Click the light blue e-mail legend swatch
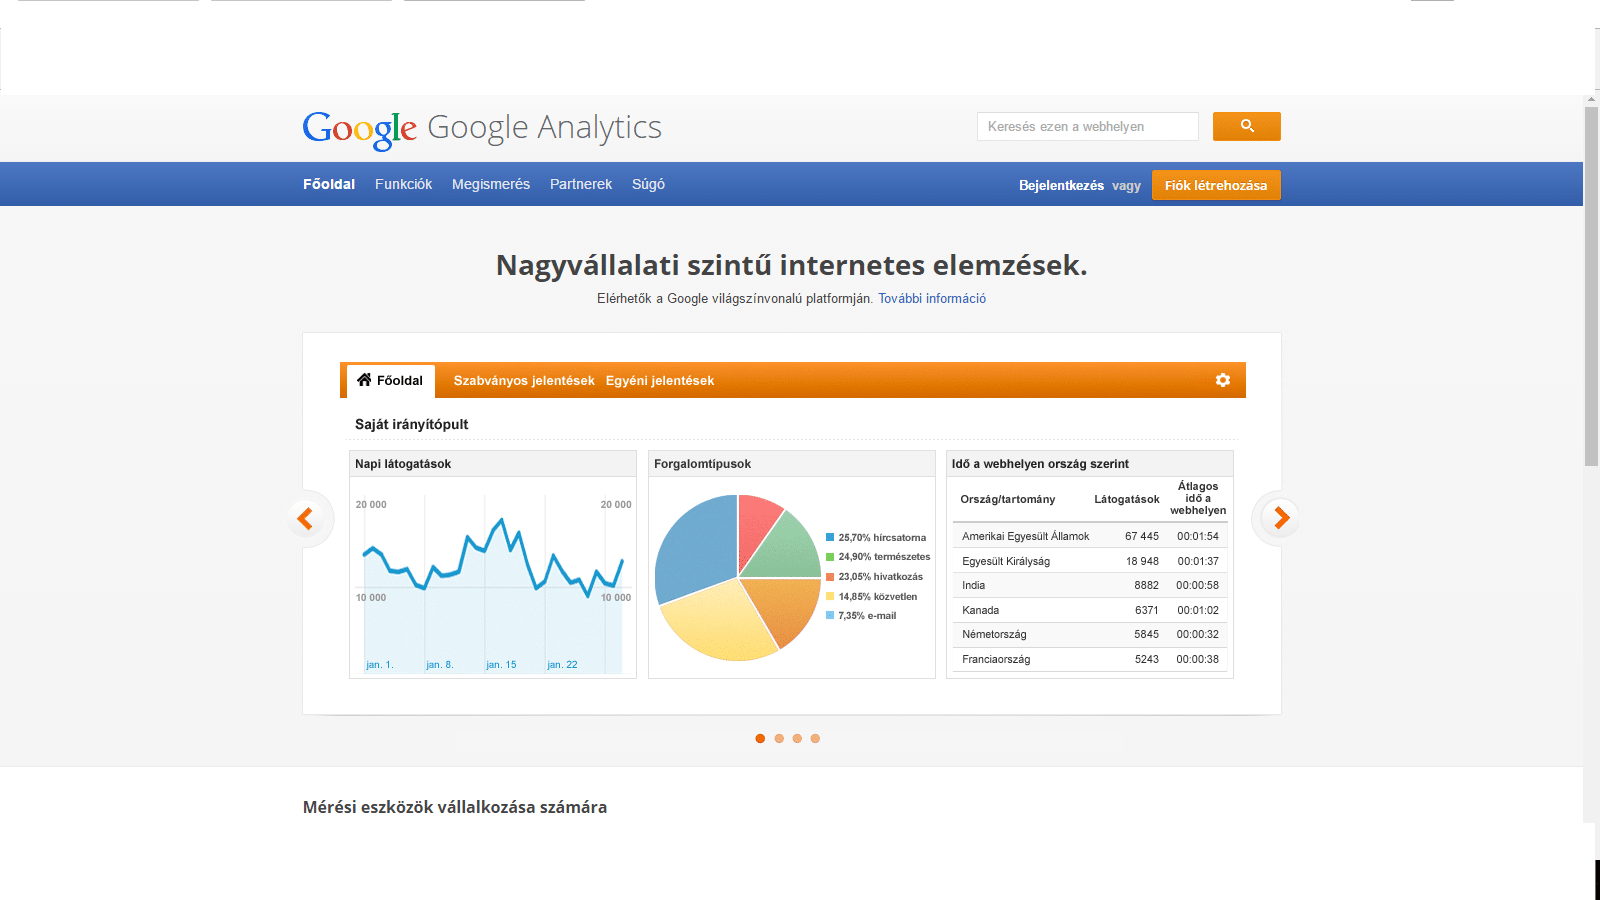Viewport: 1600px width, 900px height. point(830,615)
